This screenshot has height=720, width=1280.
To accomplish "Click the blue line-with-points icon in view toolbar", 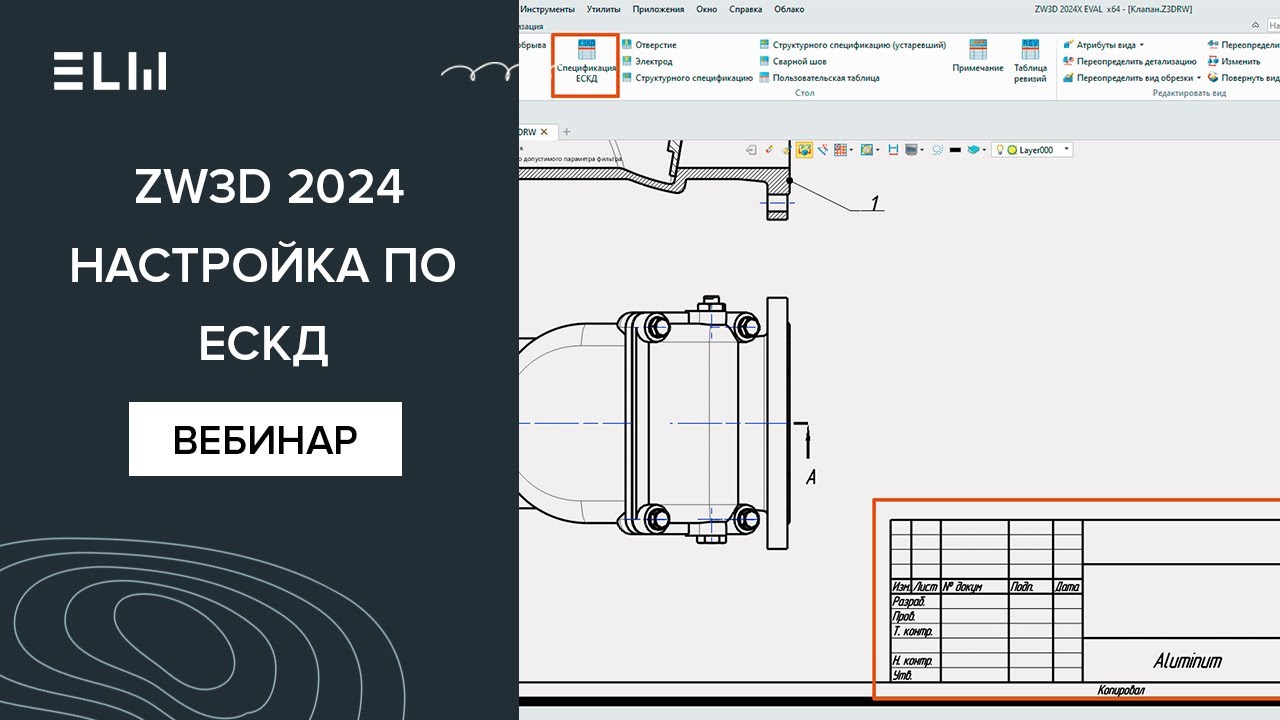I will click(823, 150).
